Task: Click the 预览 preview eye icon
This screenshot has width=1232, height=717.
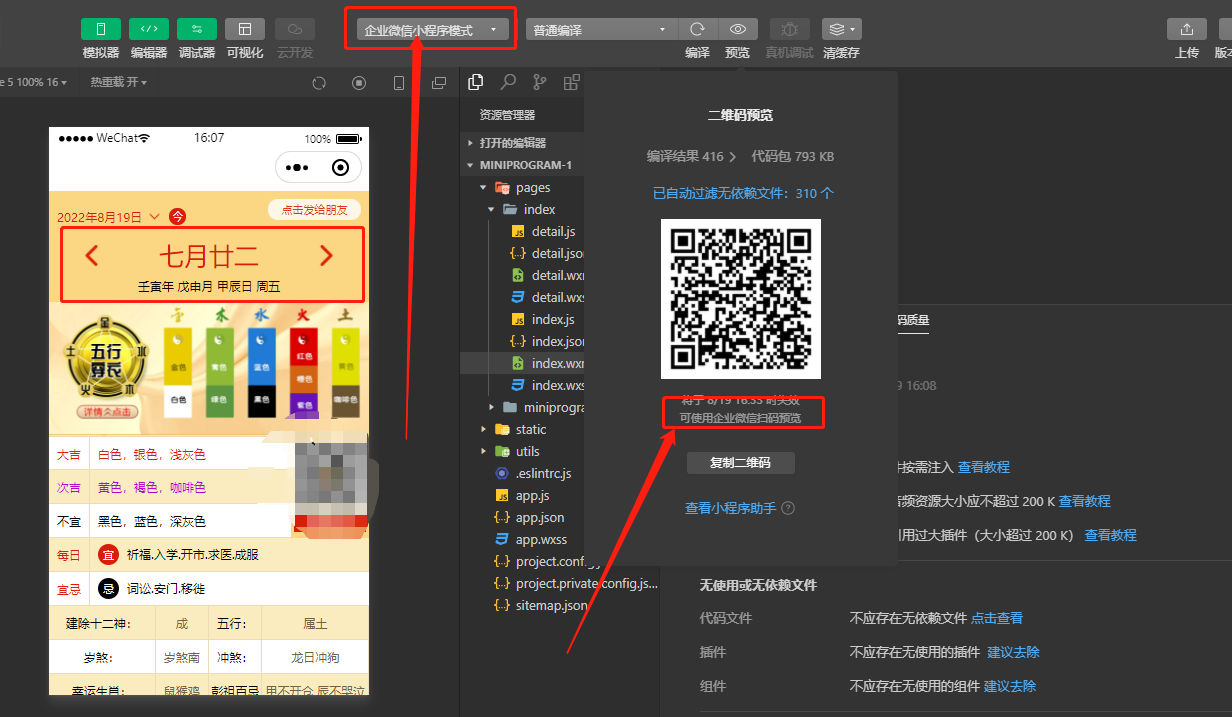Action: (x=738, y=30)
